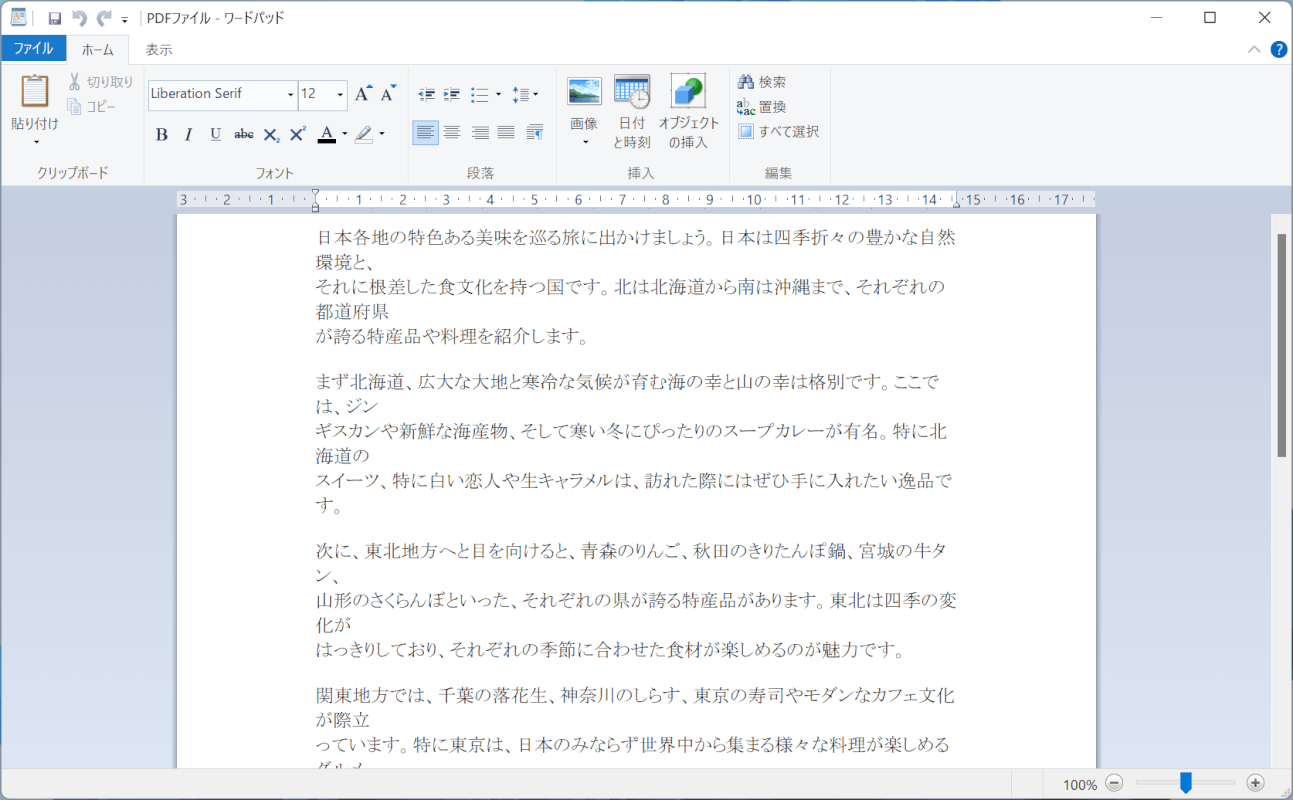The width and height of the screenshot is (1293, 800).
Task: Click the first-line indent marker on ruler
Action: click(315, 193)
